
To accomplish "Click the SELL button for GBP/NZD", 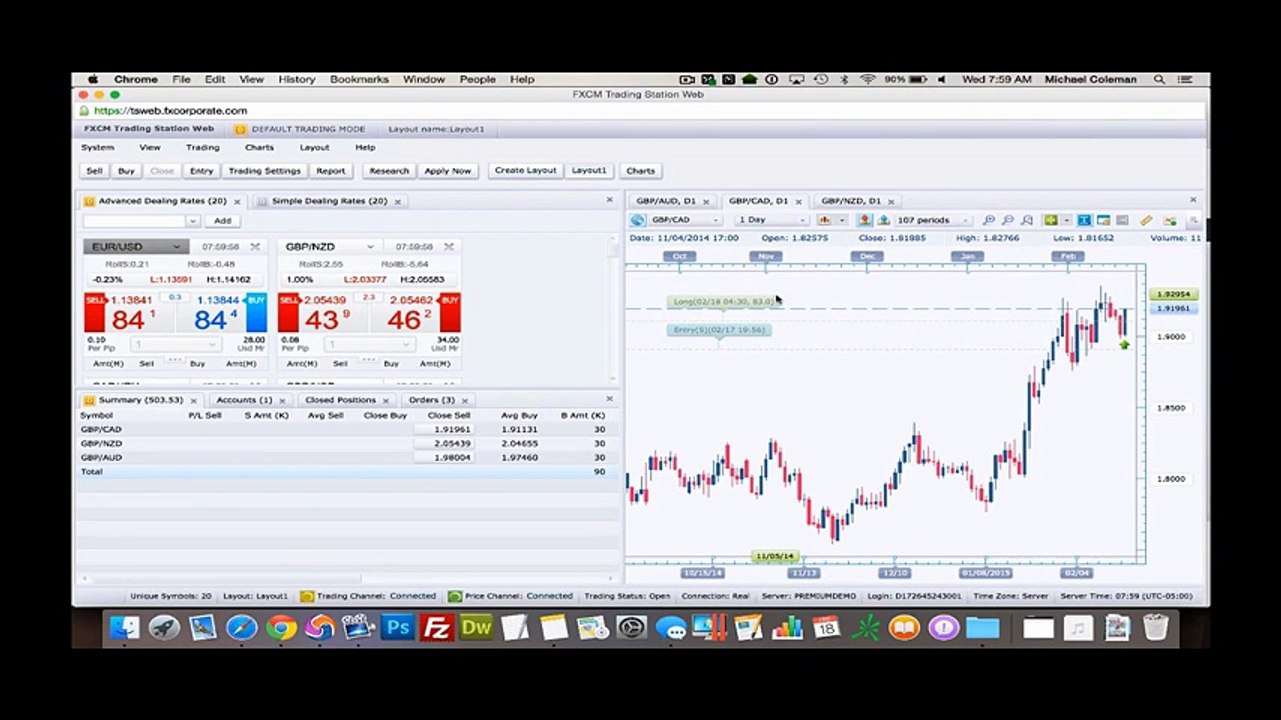I will (x=288, y=312).
